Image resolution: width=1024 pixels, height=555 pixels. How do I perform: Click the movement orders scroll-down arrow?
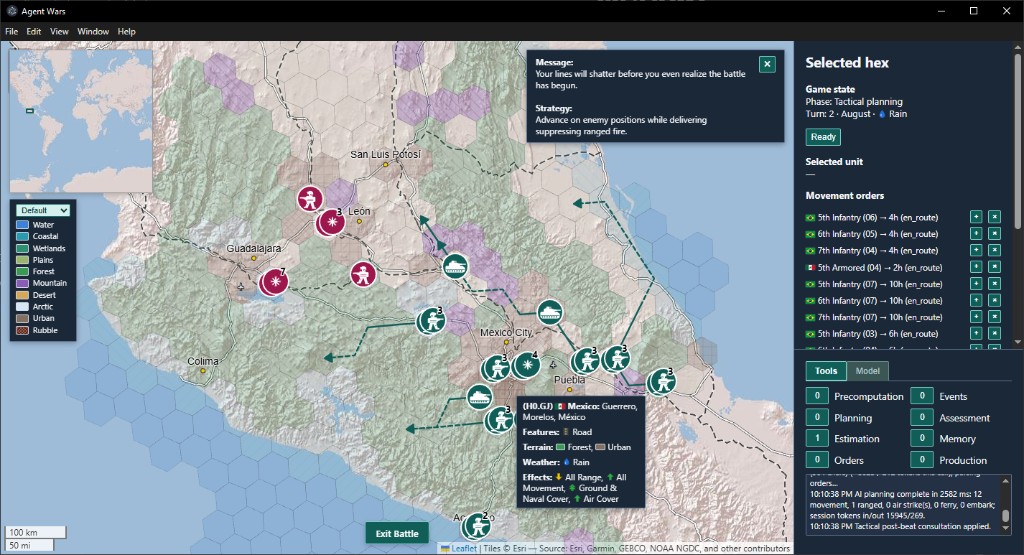pos(1018,342)
